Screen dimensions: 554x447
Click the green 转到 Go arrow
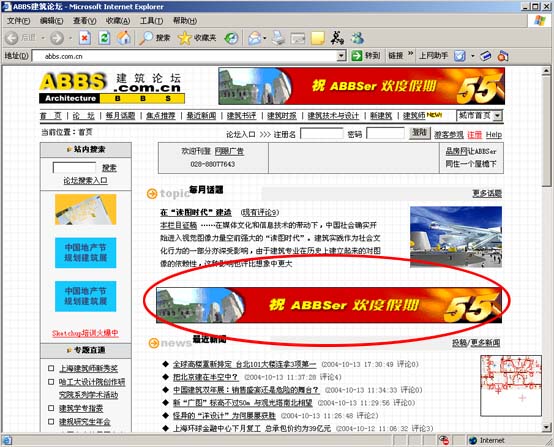[x=357, y=55]
